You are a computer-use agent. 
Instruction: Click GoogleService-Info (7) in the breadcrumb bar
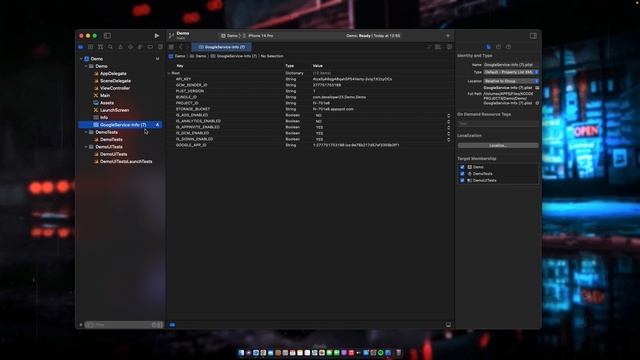tap(233, 56)
